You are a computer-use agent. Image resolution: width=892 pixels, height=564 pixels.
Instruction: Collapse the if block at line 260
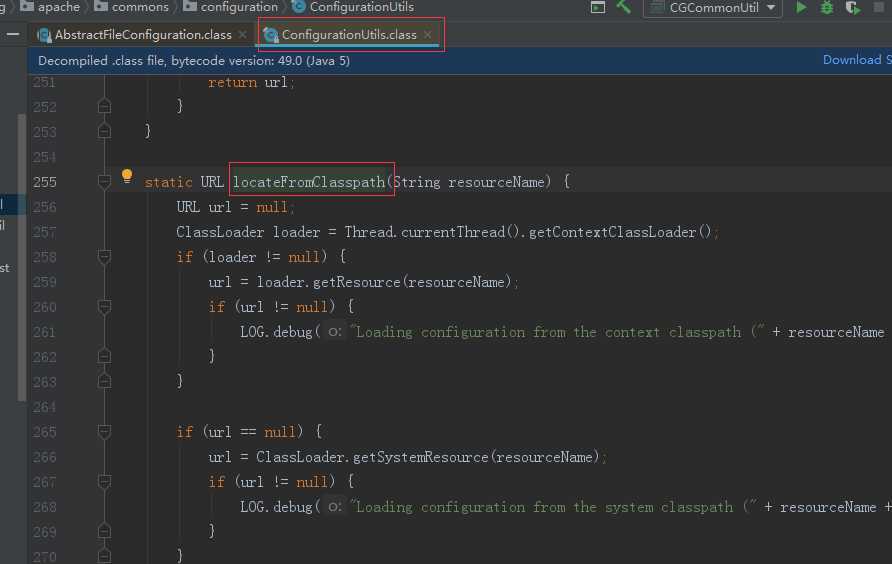tap(104, 307)
